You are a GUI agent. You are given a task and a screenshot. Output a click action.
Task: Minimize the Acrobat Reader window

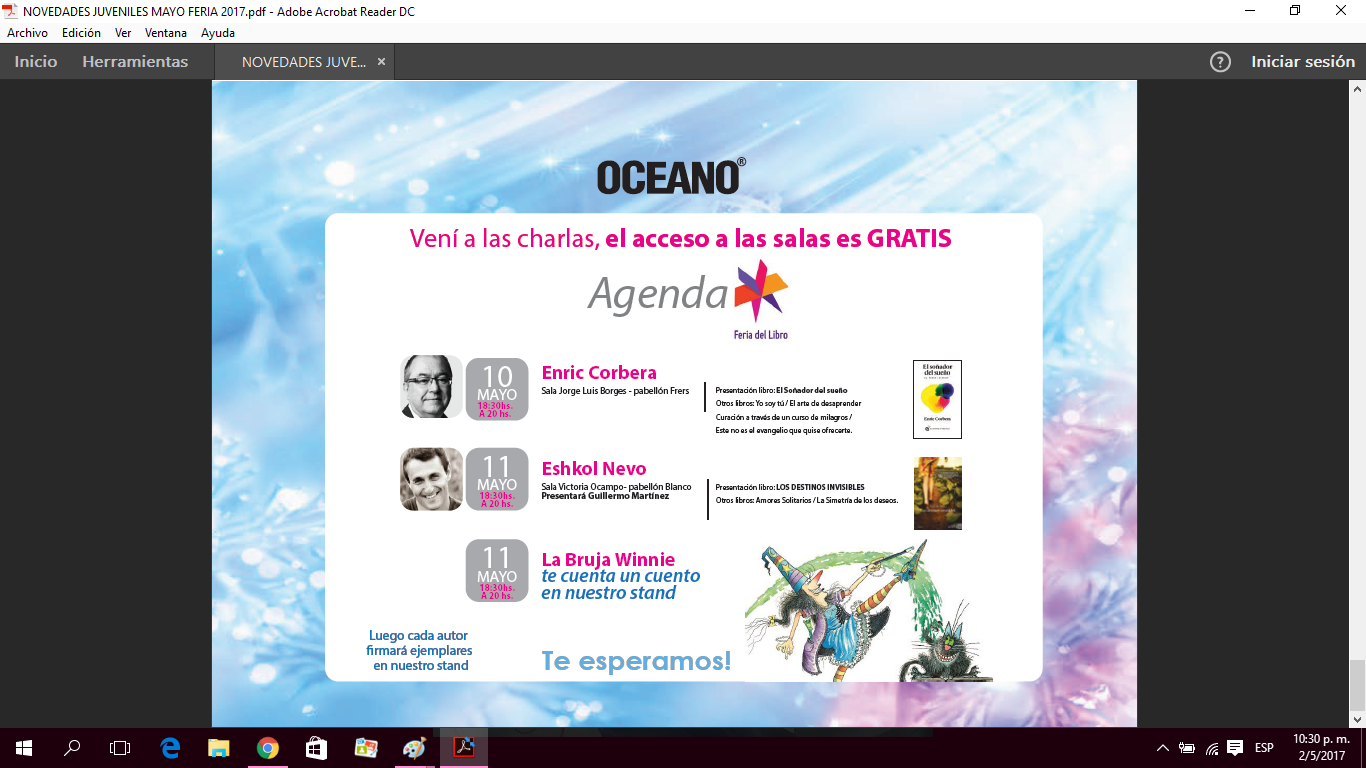[1249, 11]
